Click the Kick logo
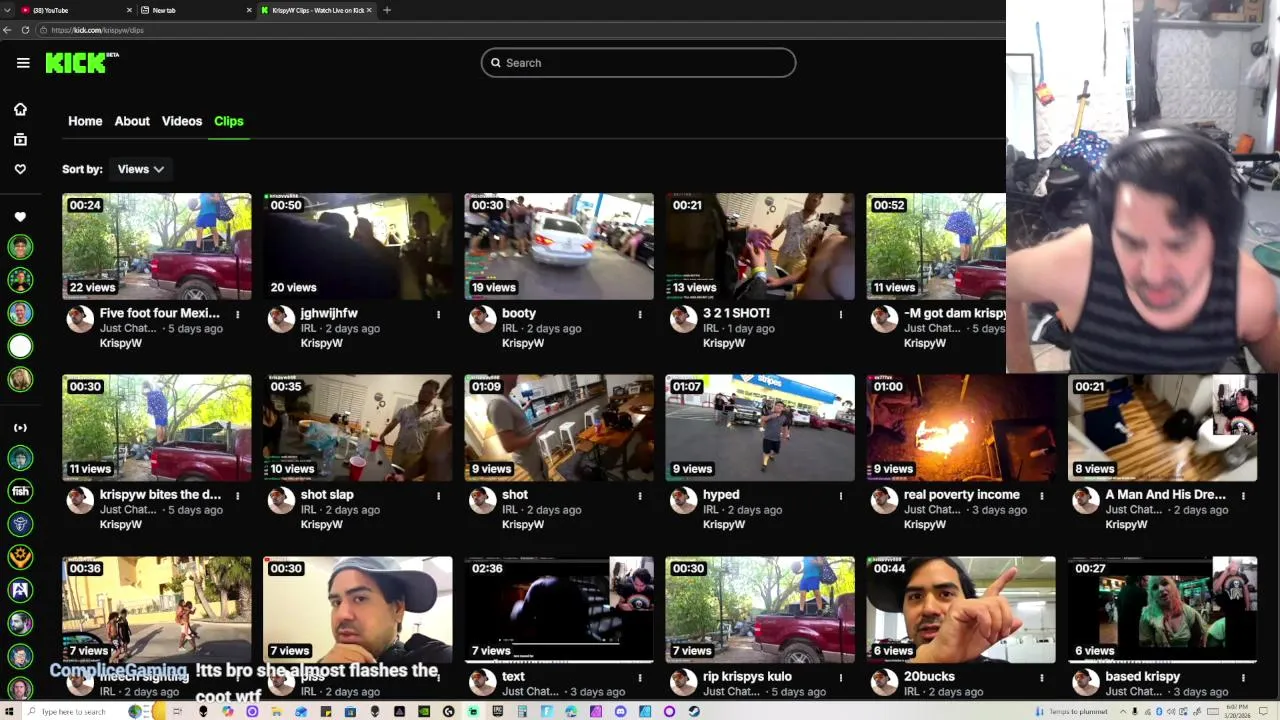This screenshot has width=1280, height=720. tap(82, 63)
